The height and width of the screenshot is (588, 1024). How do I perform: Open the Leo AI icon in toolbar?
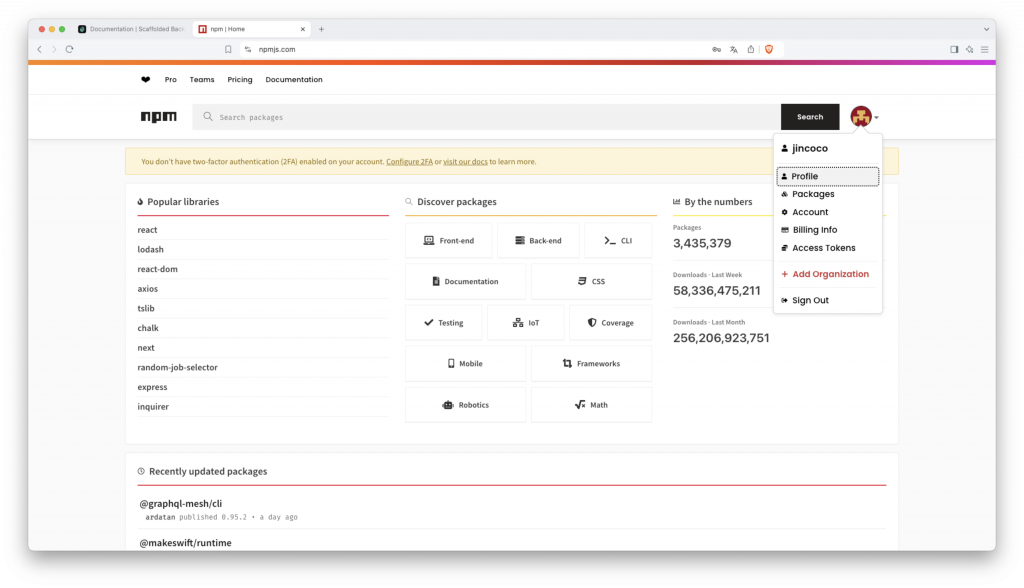click(969, 49)
